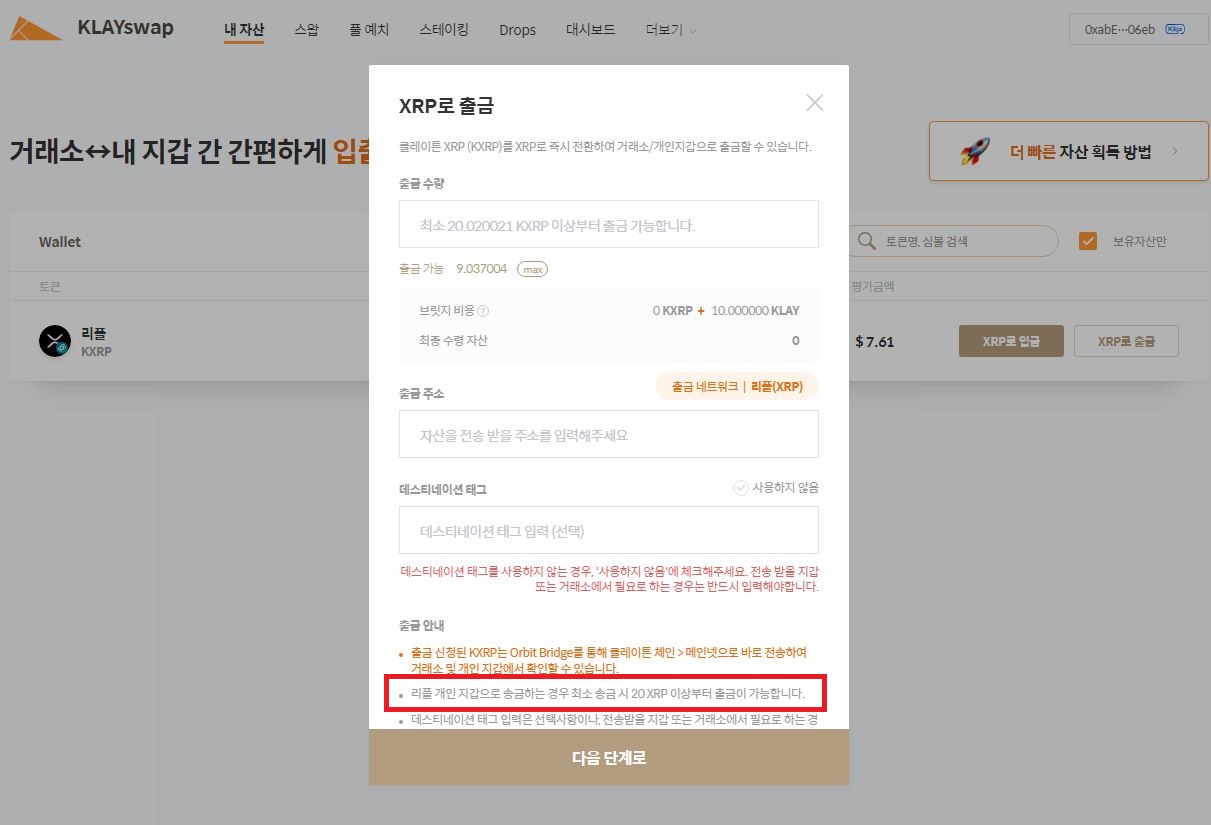Click the '최종 수령 자산' label
The image size is (1211, 825).
[x=454, y=341]
